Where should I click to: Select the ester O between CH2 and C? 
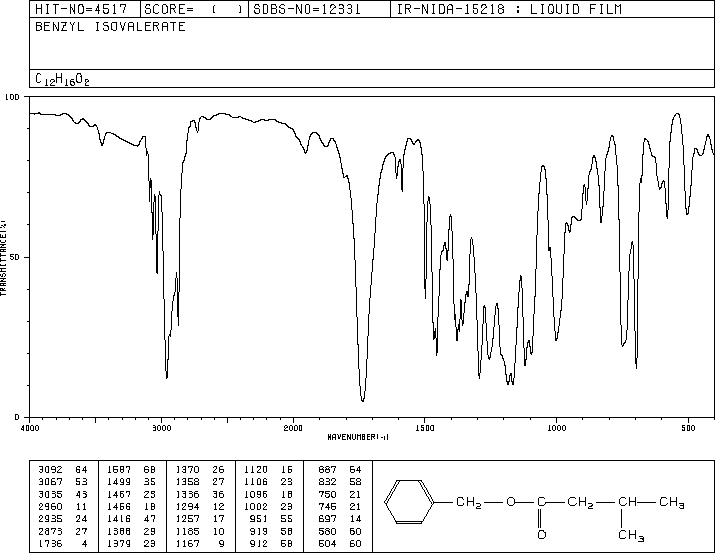[x=511, y=502]
